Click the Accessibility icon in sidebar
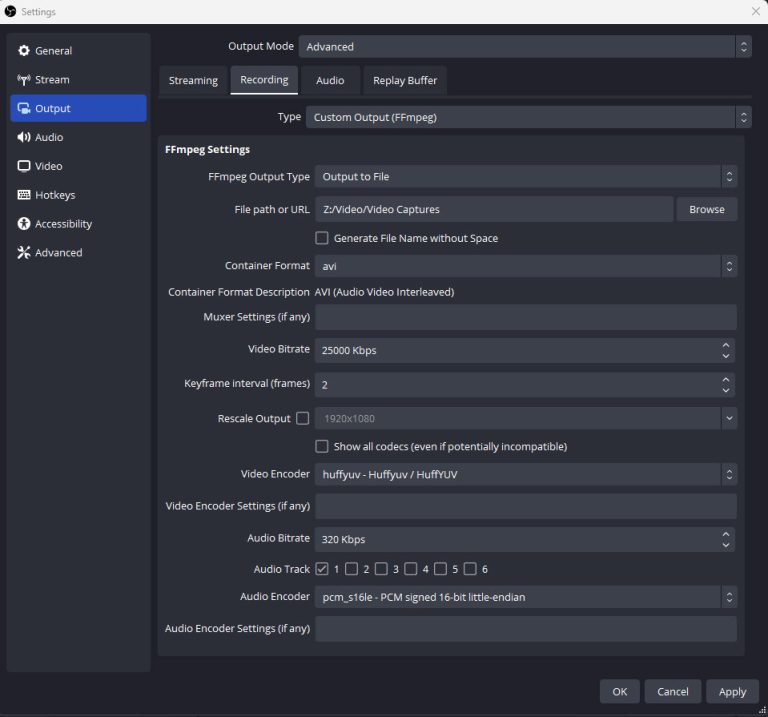This screenshot has height=717, width=768. (24, 224)
